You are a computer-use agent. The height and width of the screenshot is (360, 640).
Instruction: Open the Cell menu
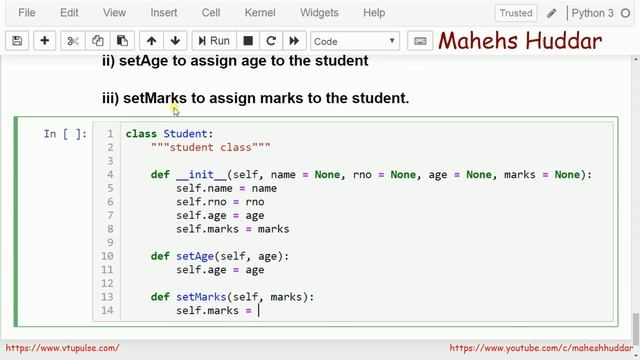tap(211, 13)
